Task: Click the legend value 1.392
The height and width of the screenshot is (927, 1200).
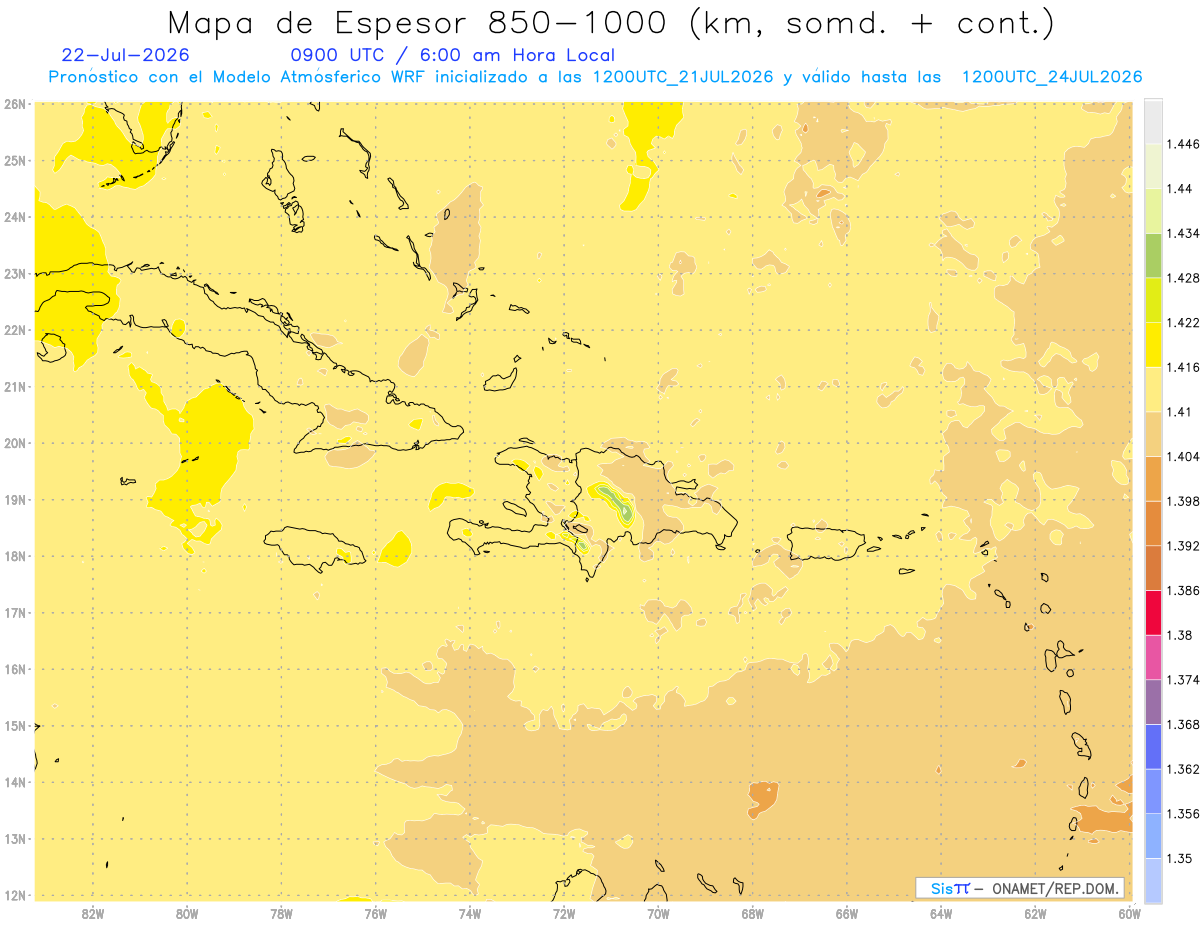Action: coord(1182,546)
